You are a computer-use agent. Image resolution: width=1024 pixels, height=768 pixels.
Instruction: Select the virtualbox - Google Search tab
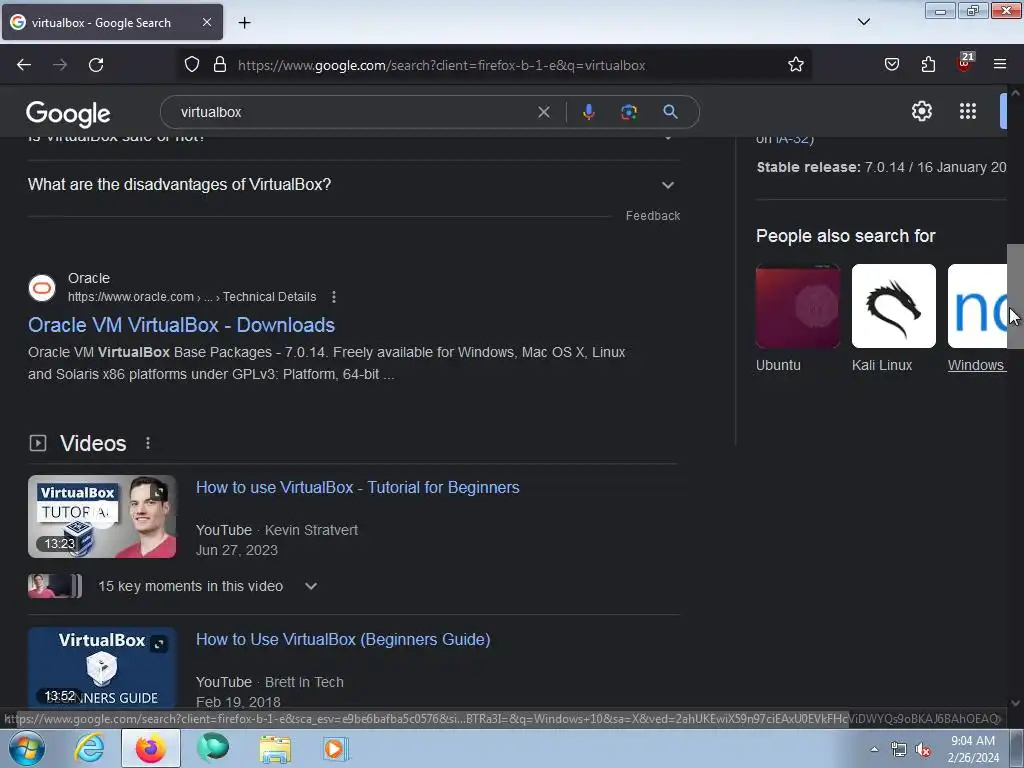[x=112, y=22]
